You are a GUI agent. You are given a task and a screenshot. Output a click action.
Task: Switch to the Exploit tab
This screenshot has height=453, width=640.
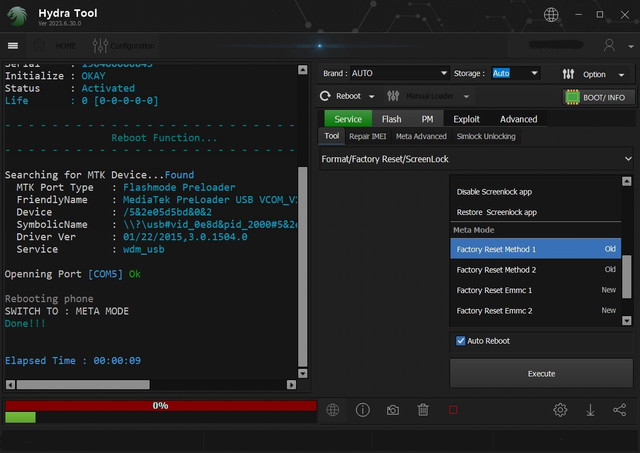[x=466, y=119]
